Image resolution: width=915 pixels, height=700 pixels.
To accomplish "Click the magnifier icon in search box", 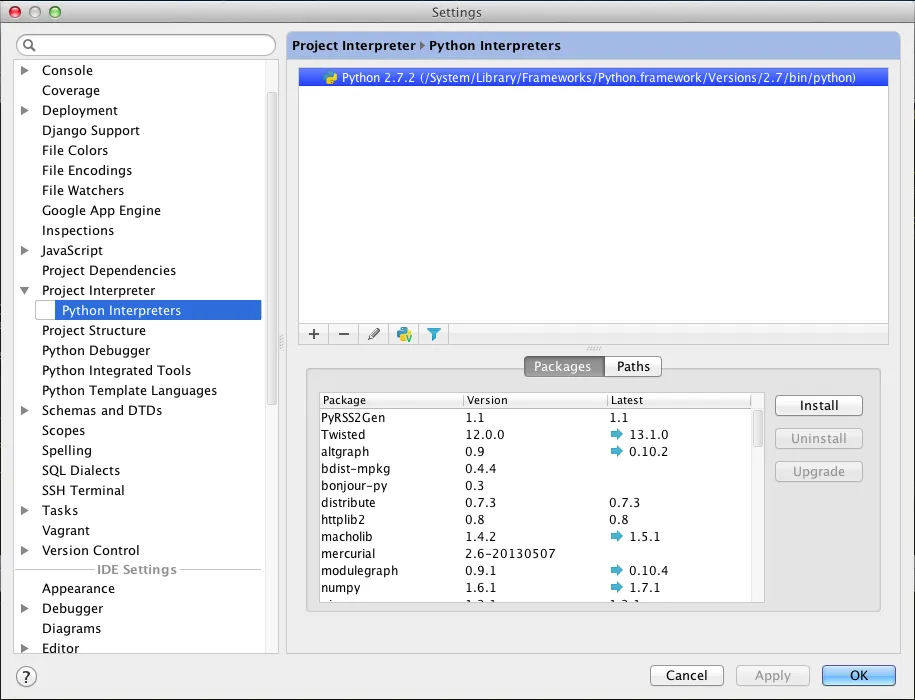I will (29, 45).
